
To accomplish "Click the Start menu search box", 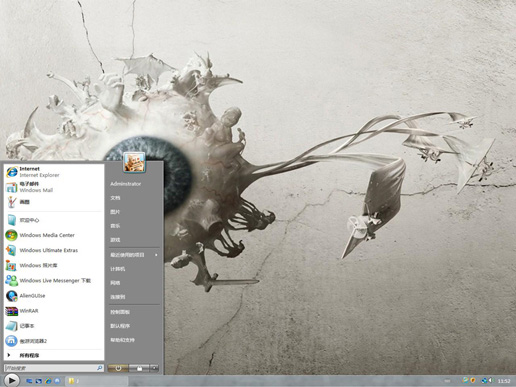I will point(53,368).
